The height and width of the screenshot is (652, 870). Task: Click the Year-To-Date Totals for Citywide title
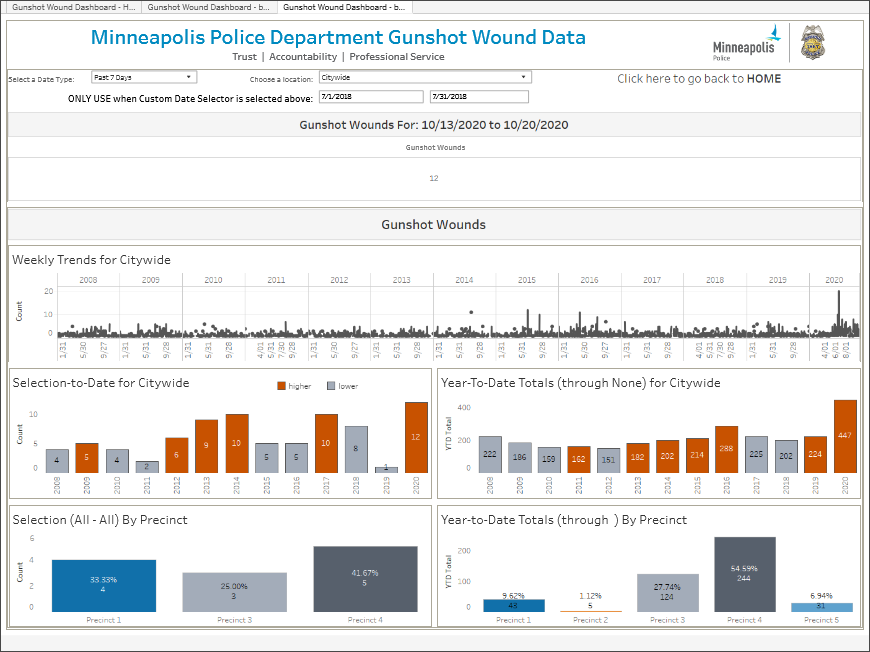coord(580,383)
